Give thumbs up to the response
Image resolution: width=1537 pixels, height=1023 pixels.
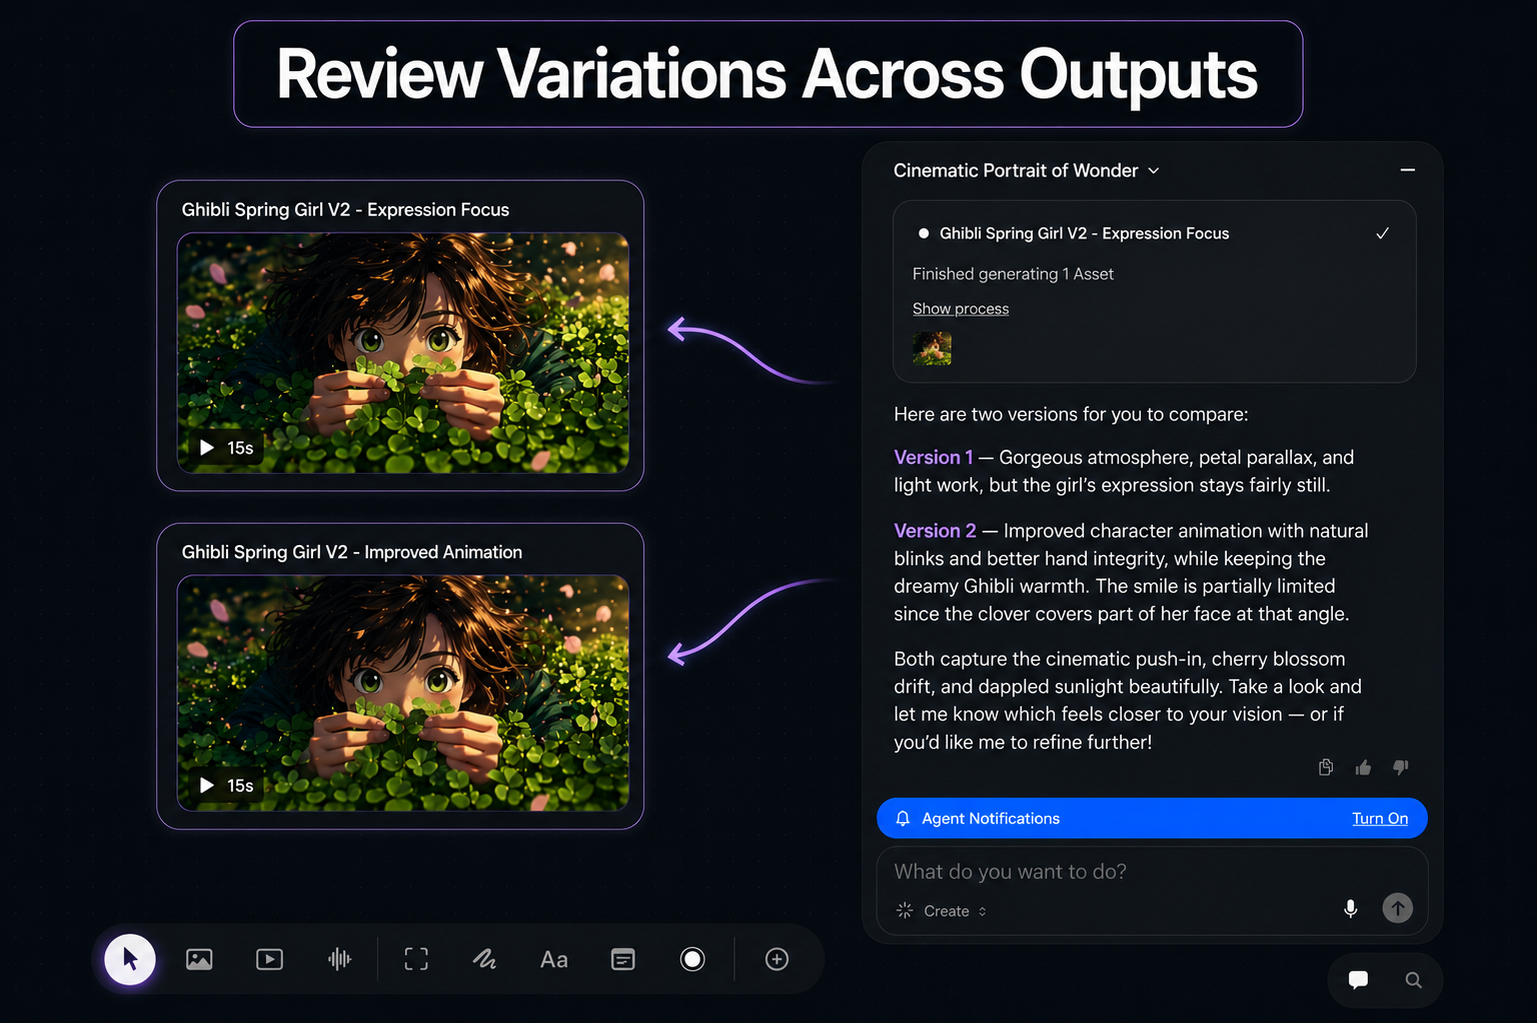tap(1363, 767)
